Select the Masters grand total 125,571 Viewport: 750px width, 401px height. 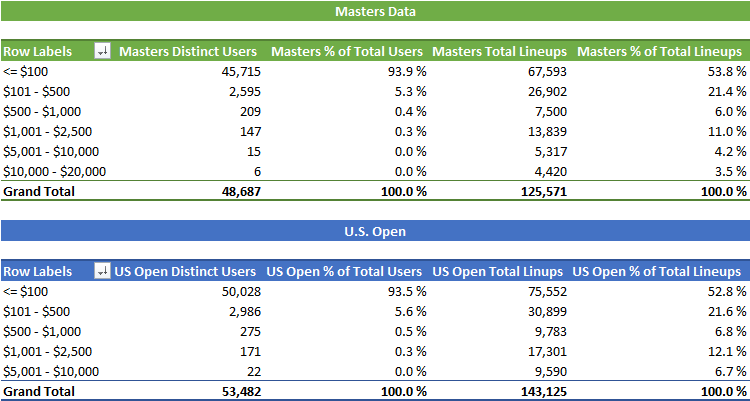pyautogui.click(x=544, y=192)
